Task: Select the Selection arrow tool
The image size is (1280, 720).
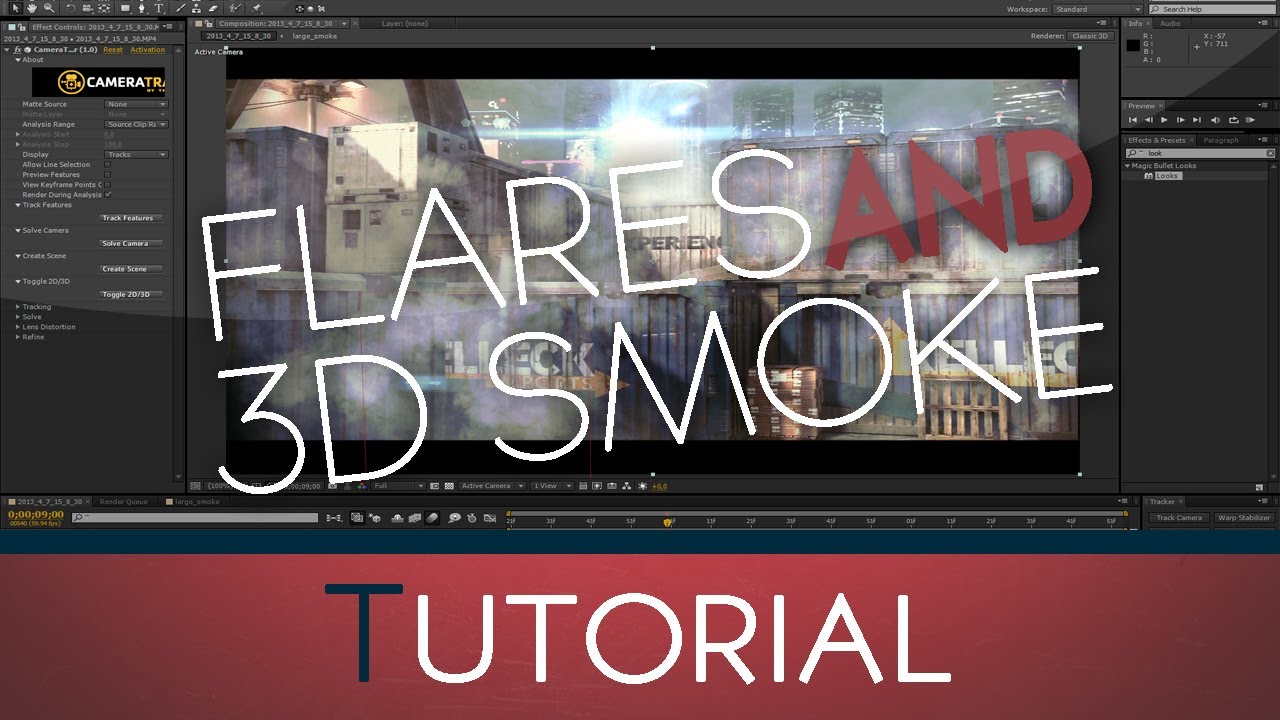Action: pyautogui.click(x=16, y=8)
